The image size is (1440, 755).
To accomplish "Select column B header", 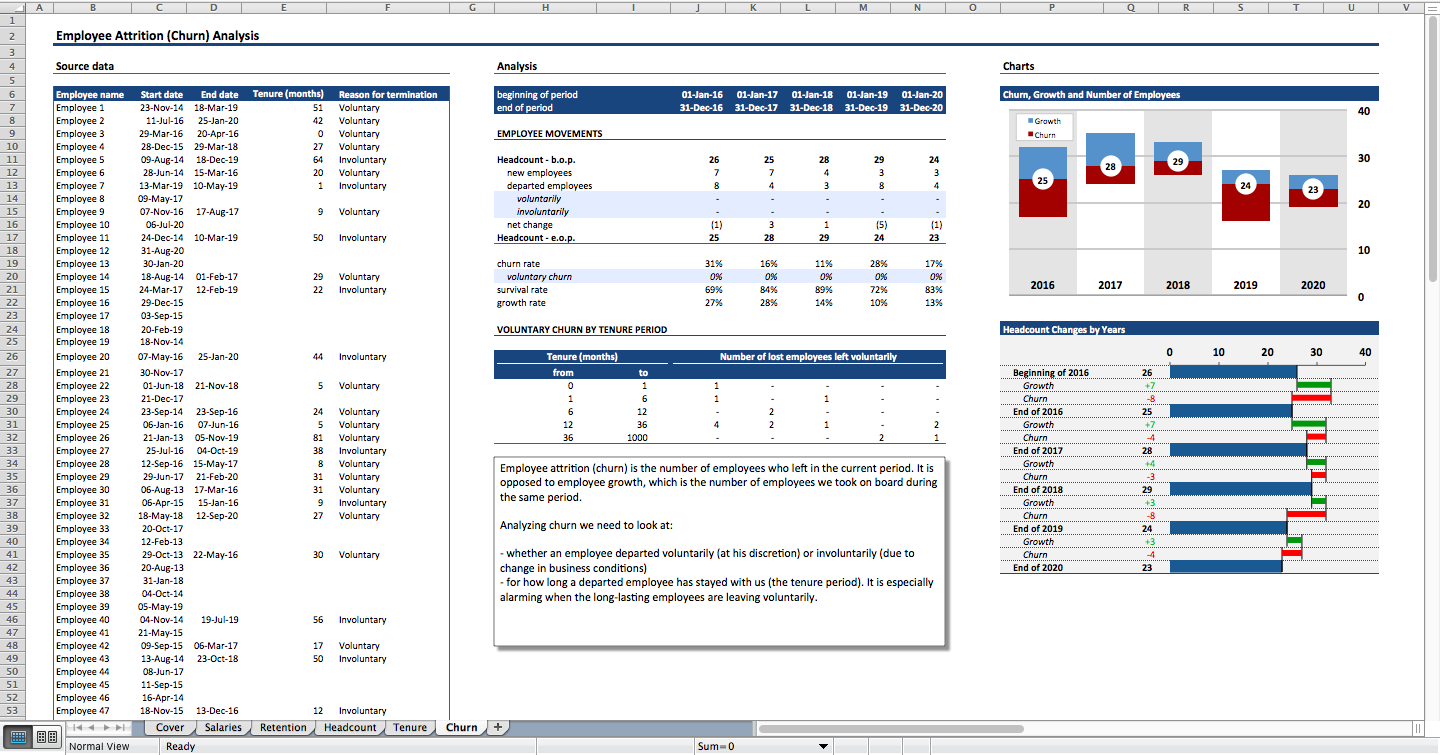I will click(x=93, y=7).
